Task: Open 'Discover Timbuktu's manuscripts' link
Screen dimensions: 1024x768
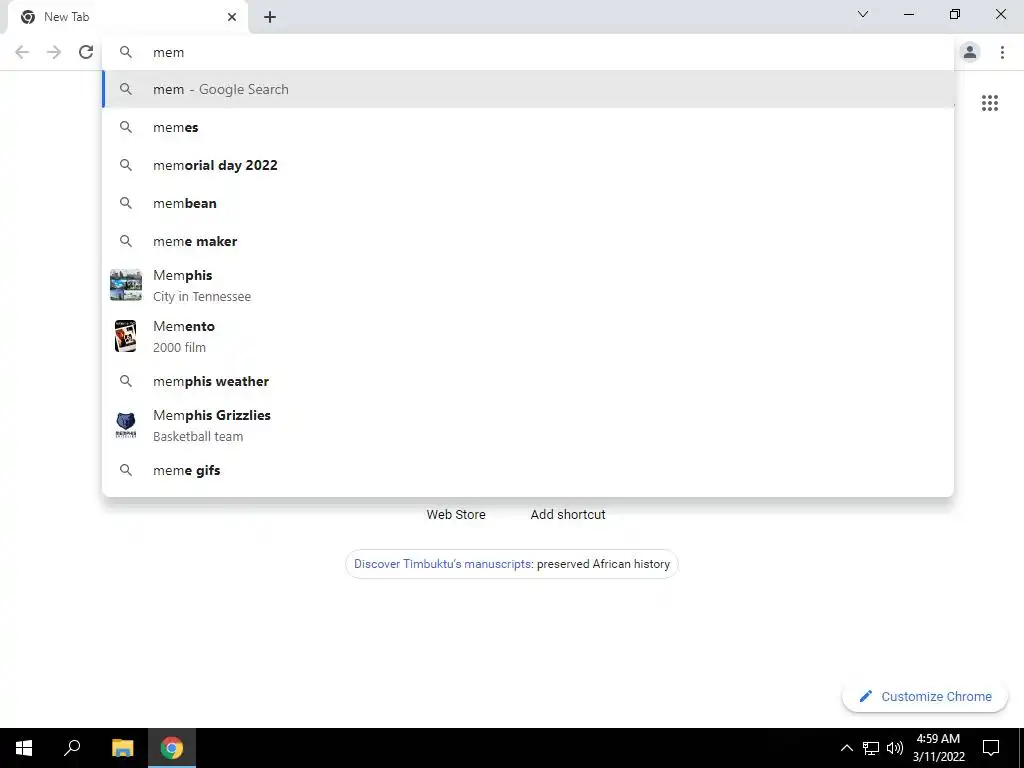Action: (442, 564)
